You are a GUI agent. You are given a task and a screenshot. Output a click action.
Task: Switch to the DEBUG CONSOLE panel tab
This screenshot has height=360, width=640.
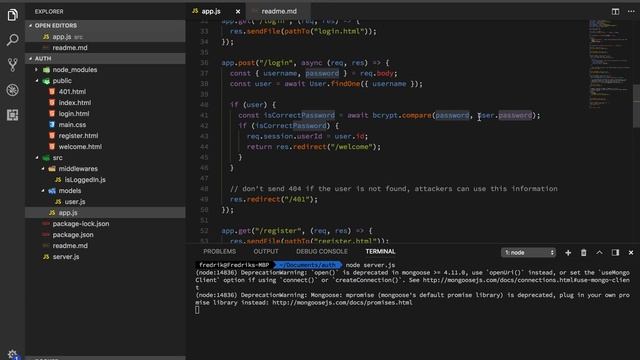click(322, 251)
